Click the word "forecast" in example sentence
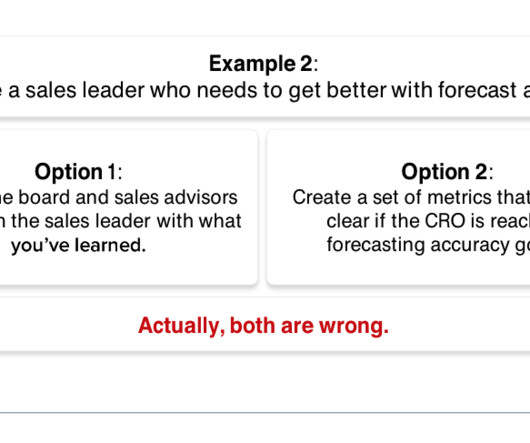This screenshot has height=443, width=530. pos(478,91)
